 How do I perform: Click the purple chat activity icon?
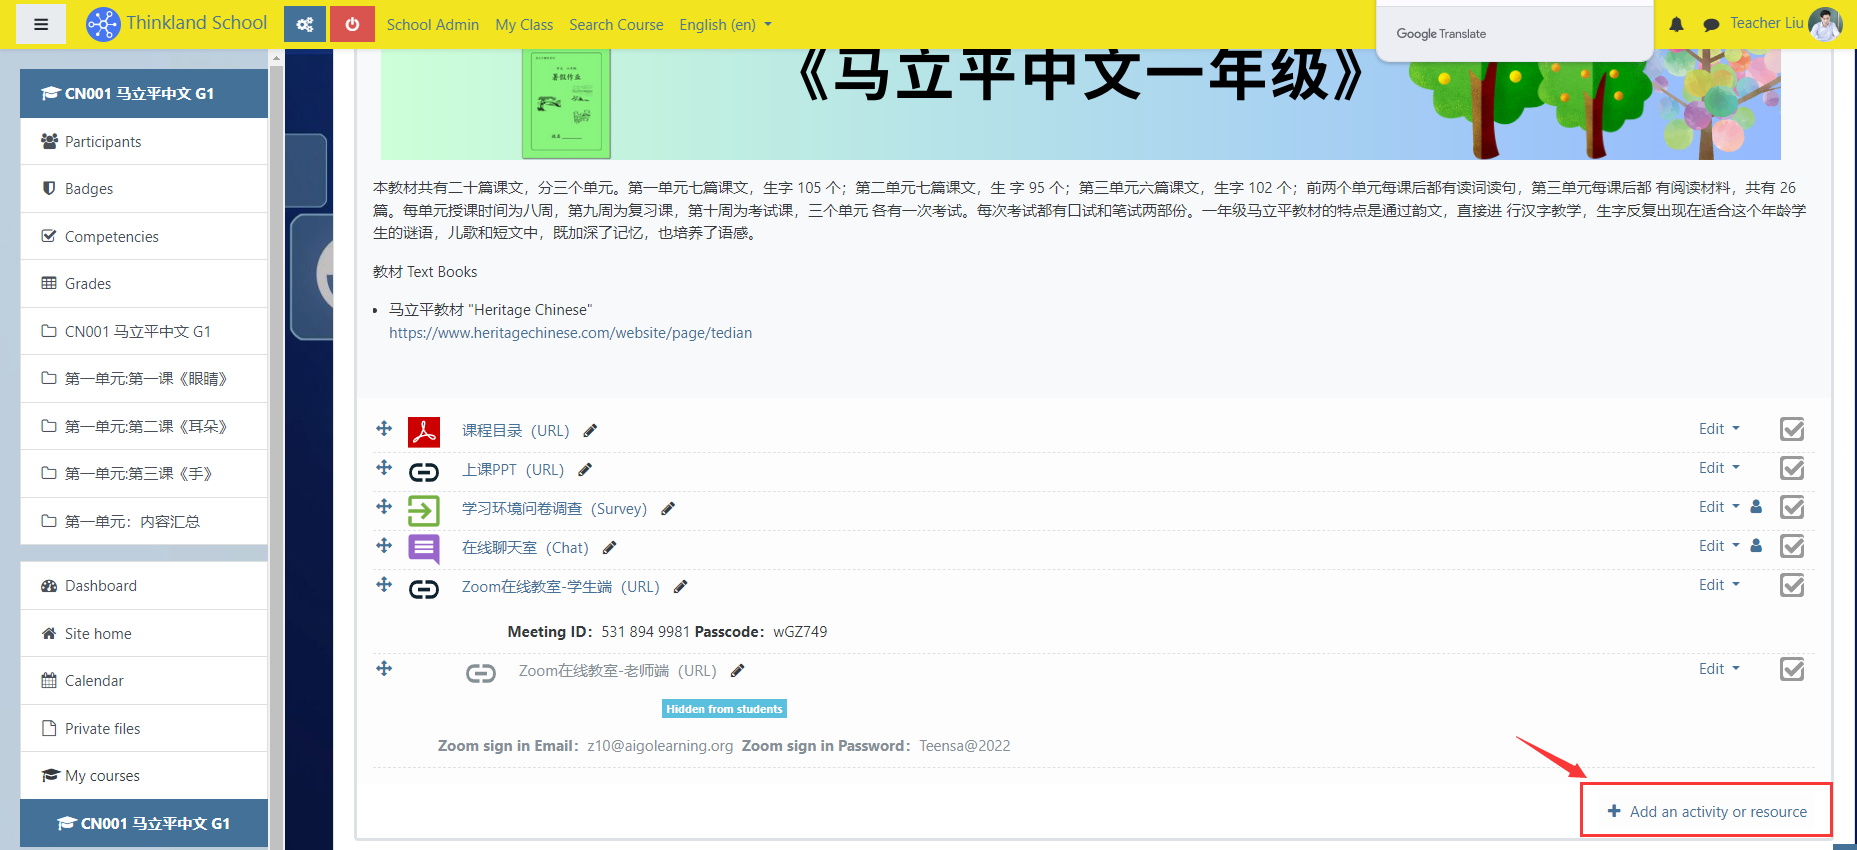[424, 548]
